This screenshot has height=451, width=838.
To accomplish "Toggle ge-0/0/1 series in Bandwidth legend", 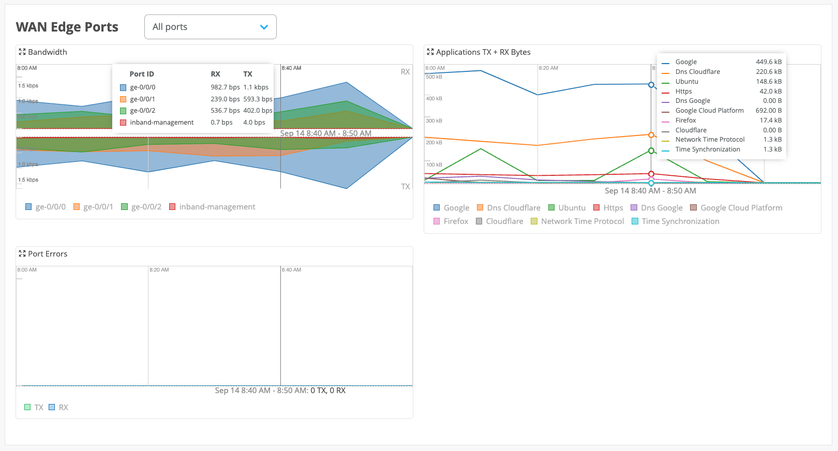I will click(94, 207).
